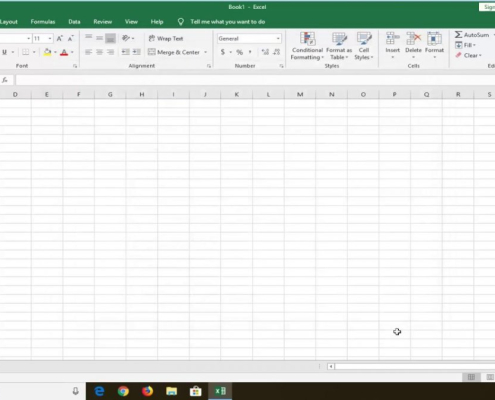Open Firefox from taskbar
Screen dimensions: 495x400
click(x=147, y=391)
